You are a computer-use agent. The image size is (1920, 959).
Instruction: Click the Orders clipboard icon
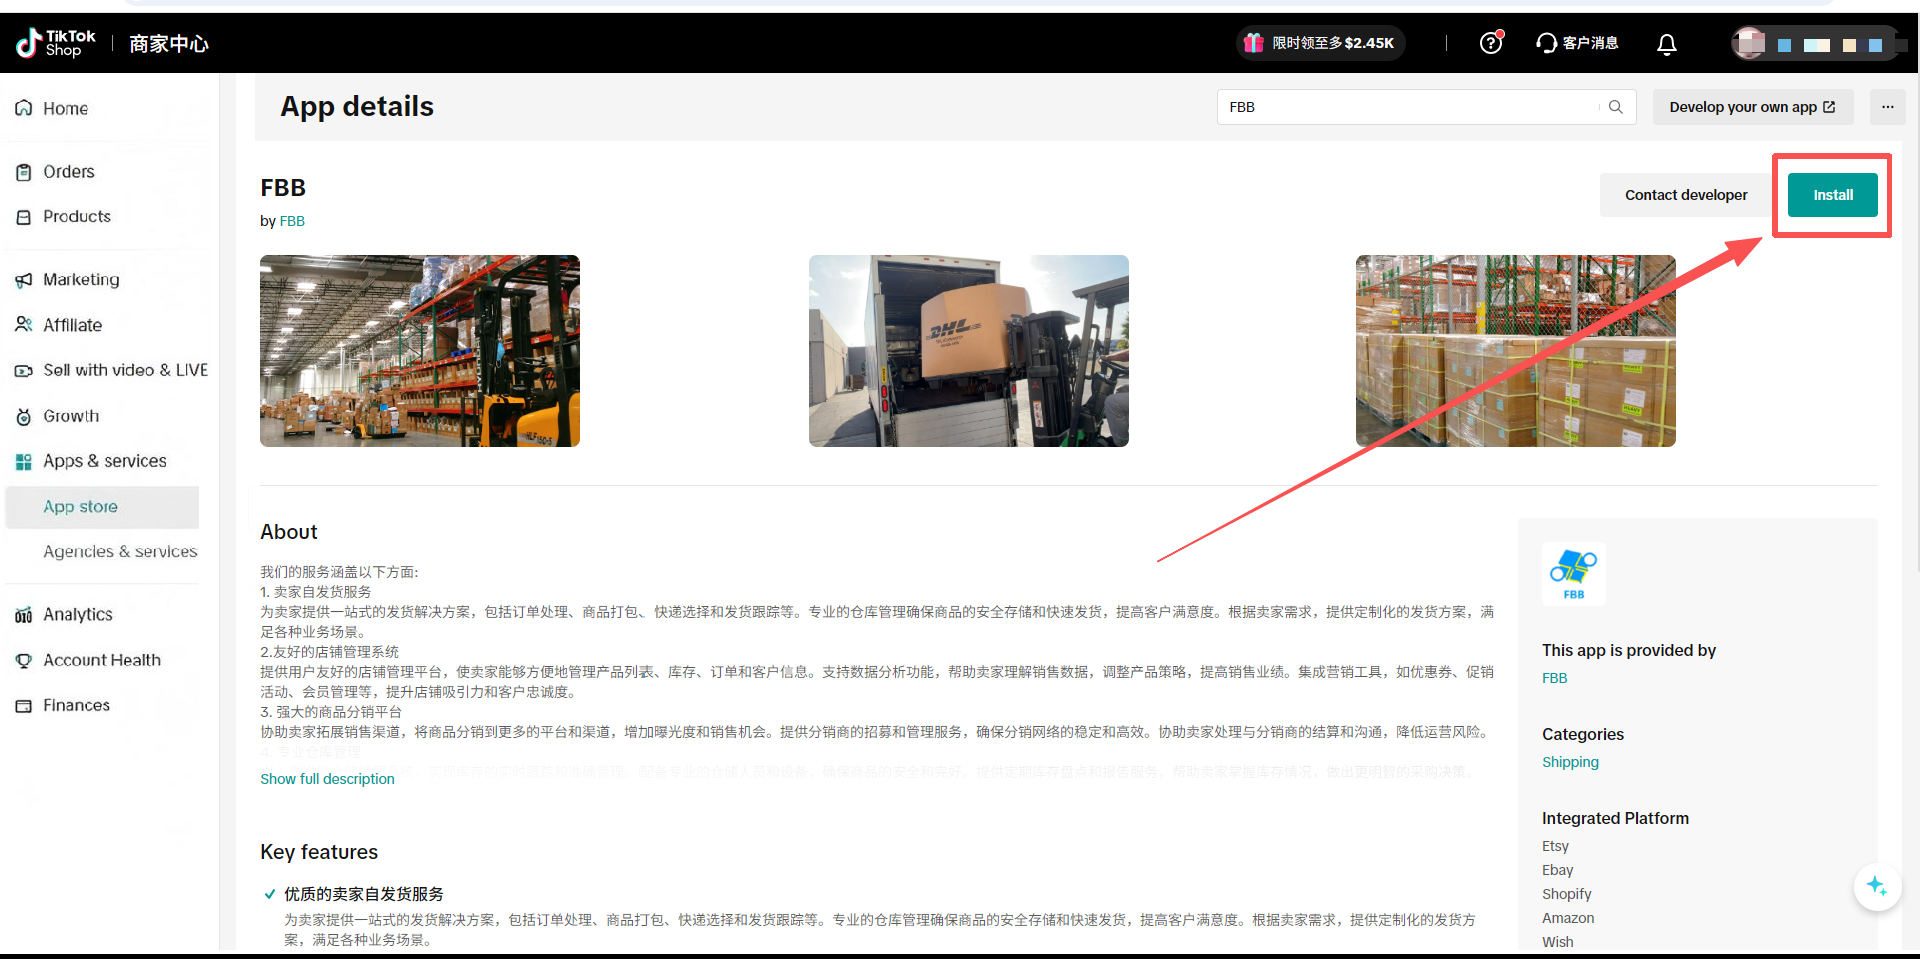pyautogui.click(x=24, y=172)
